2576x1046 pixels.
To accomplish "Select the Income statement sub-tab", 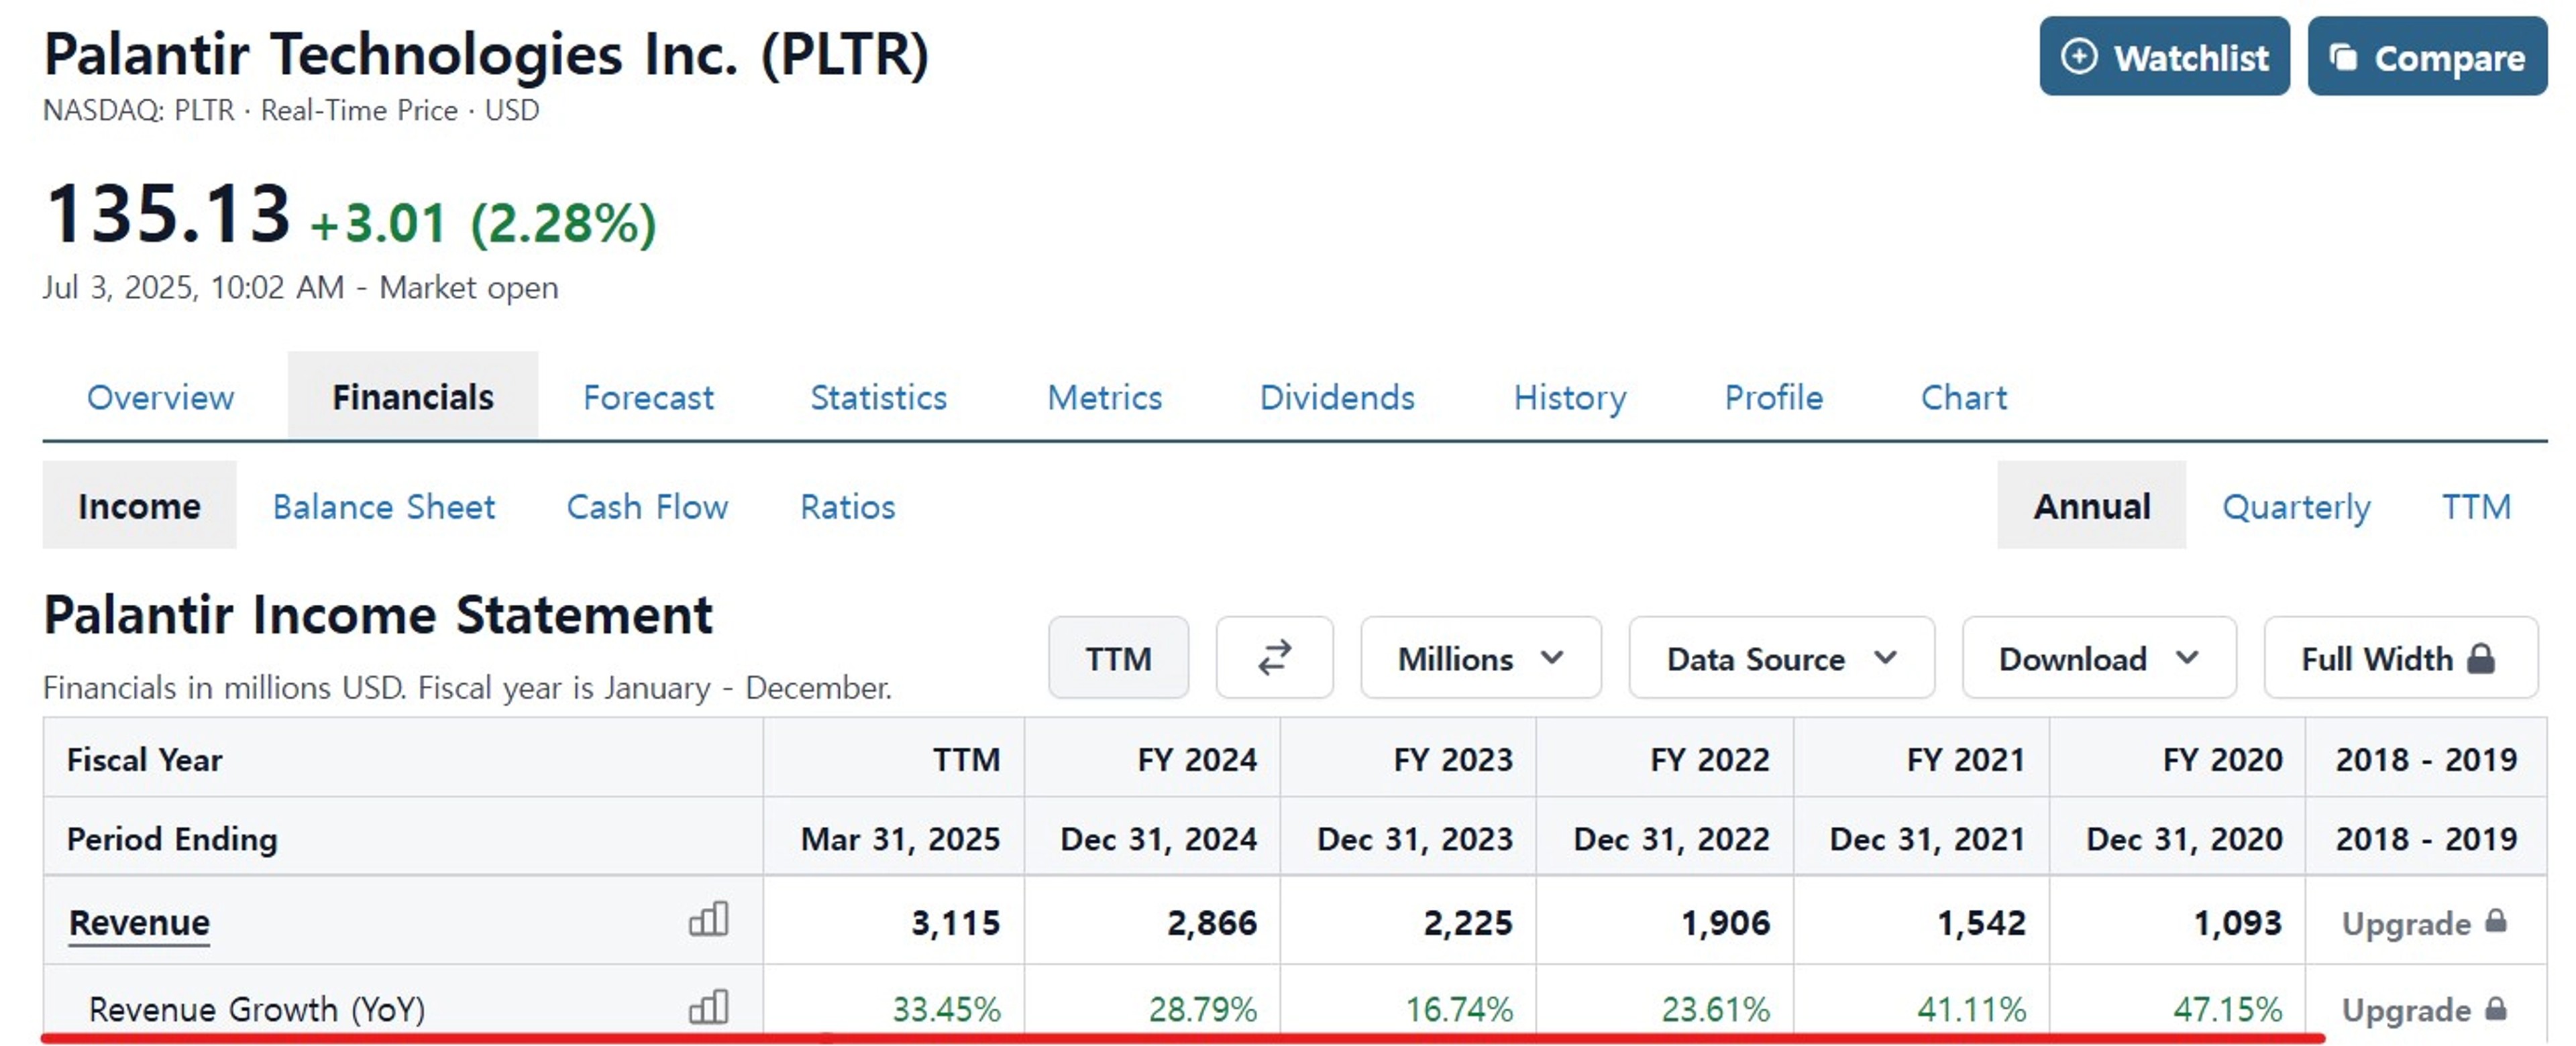I will 139,506.
